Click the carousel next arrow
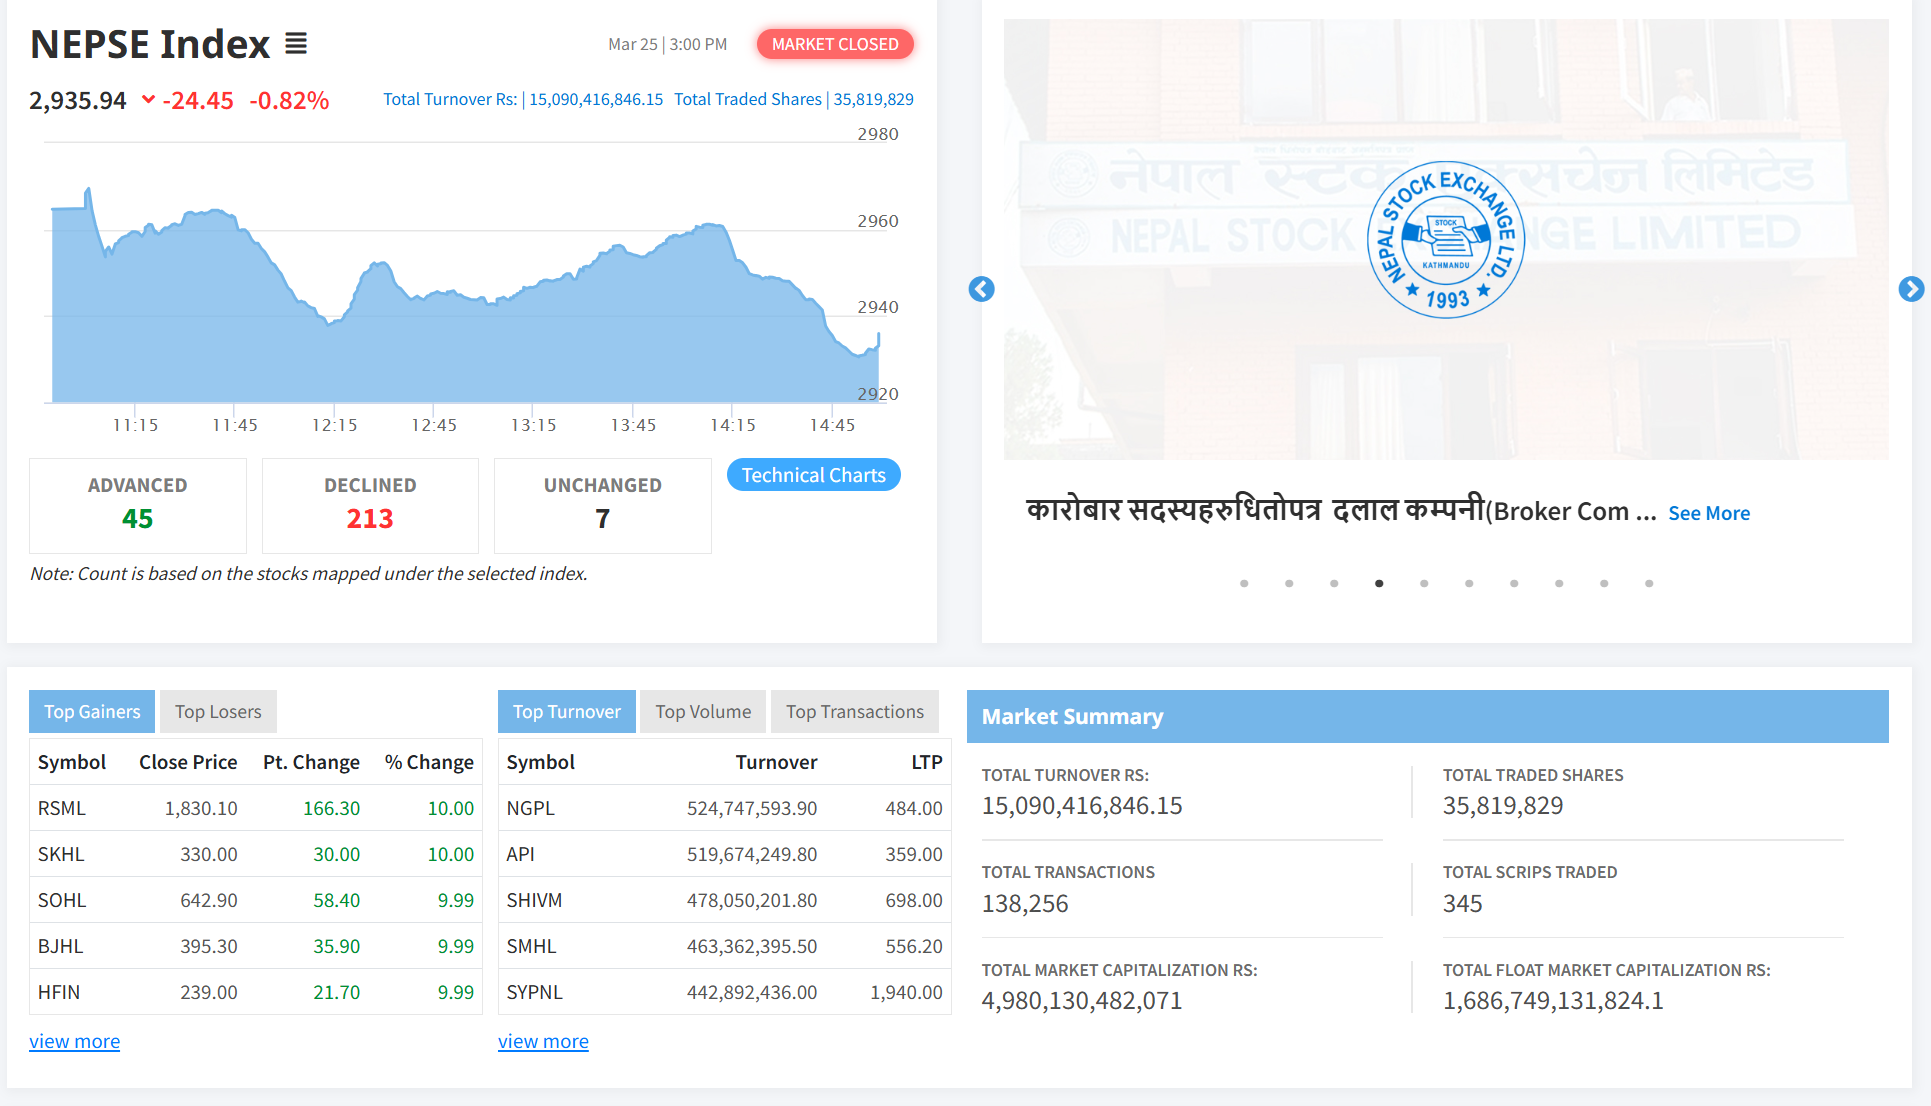The image size is (1931, 1106). 1911,289
